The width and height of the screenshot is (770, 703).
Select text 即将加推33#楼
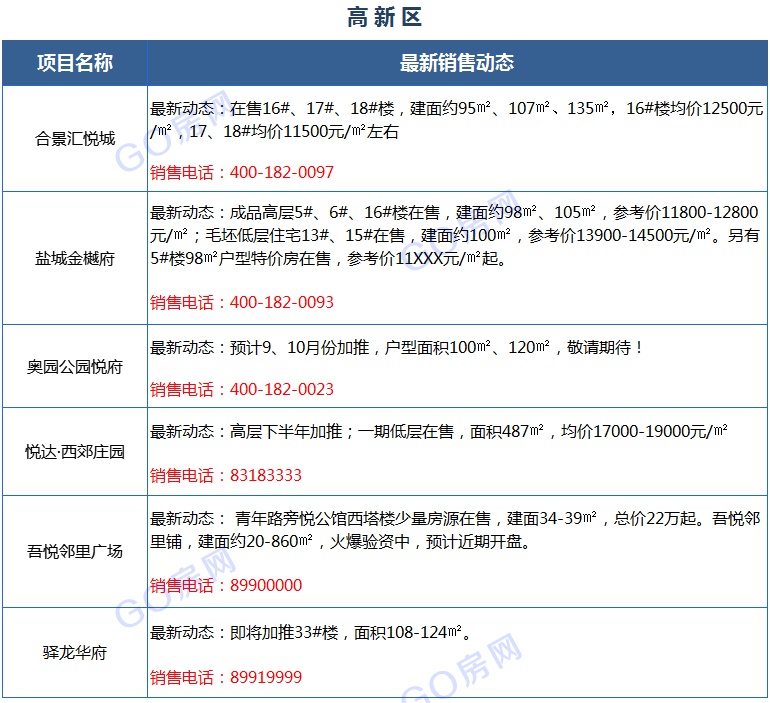tap(284, 632)
